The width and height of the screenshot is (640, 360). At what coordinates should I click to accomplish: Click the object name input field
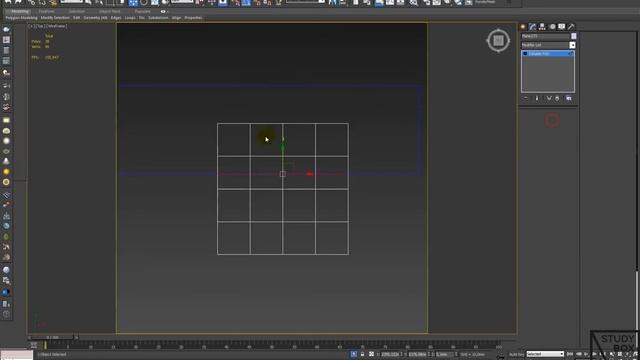545,36
